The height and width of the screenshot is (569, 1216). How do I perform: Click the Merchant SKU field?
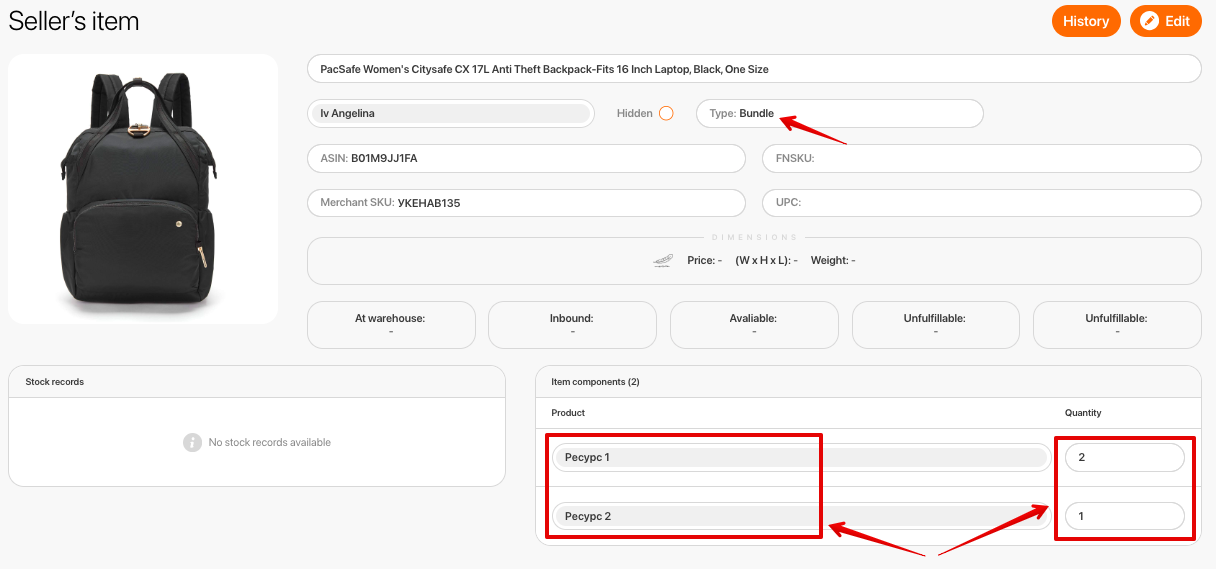point(526,203)
